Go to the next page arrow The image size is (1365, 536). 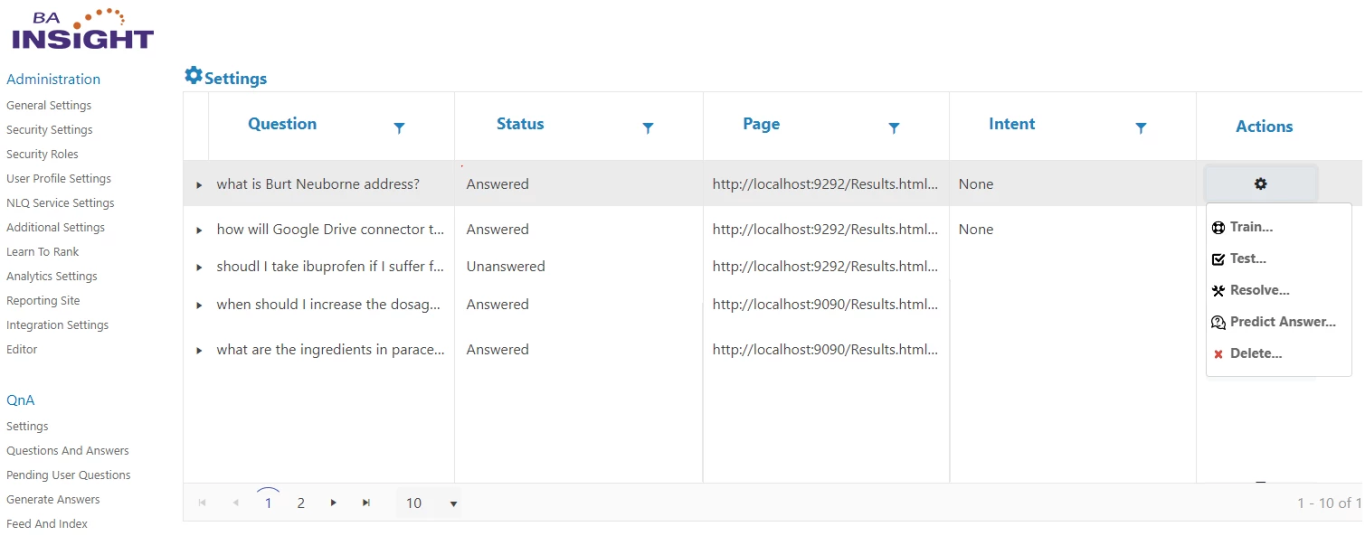(x=333, y=503)
